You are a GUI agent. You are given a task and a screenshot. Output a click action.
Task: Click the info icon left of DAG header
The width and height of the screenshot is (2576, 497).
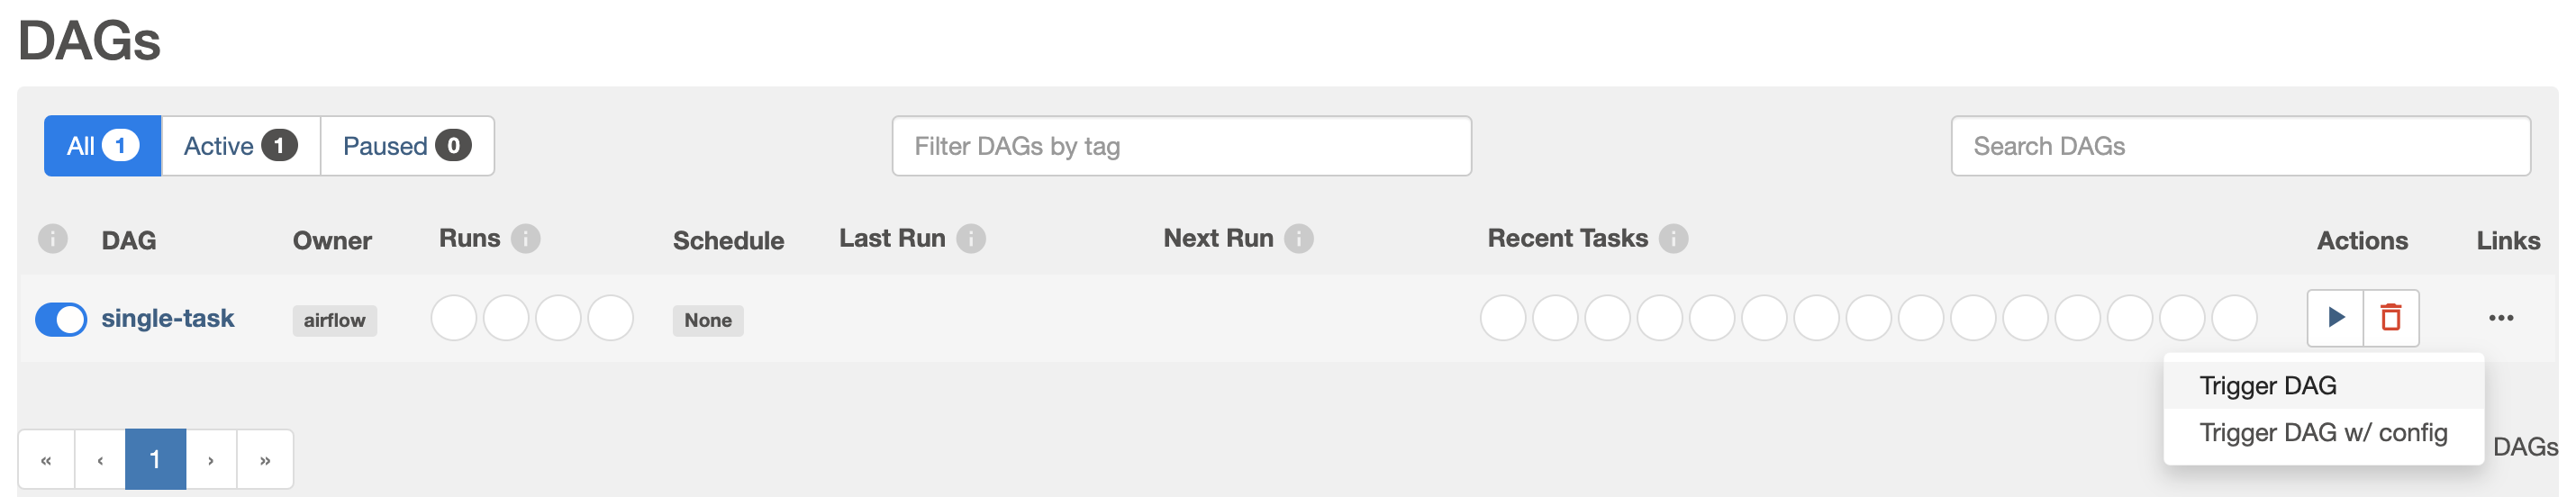click(x=53, y=239)
